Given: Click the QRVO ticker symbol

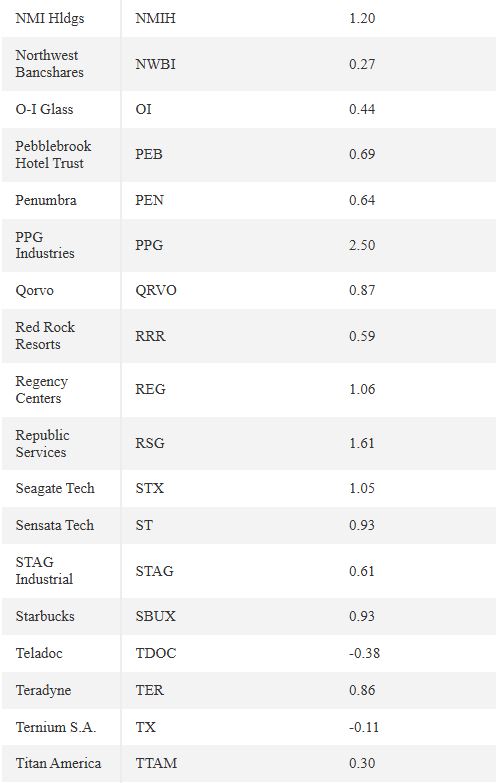Looking at the screenshot, I should [x=156, y=290].
